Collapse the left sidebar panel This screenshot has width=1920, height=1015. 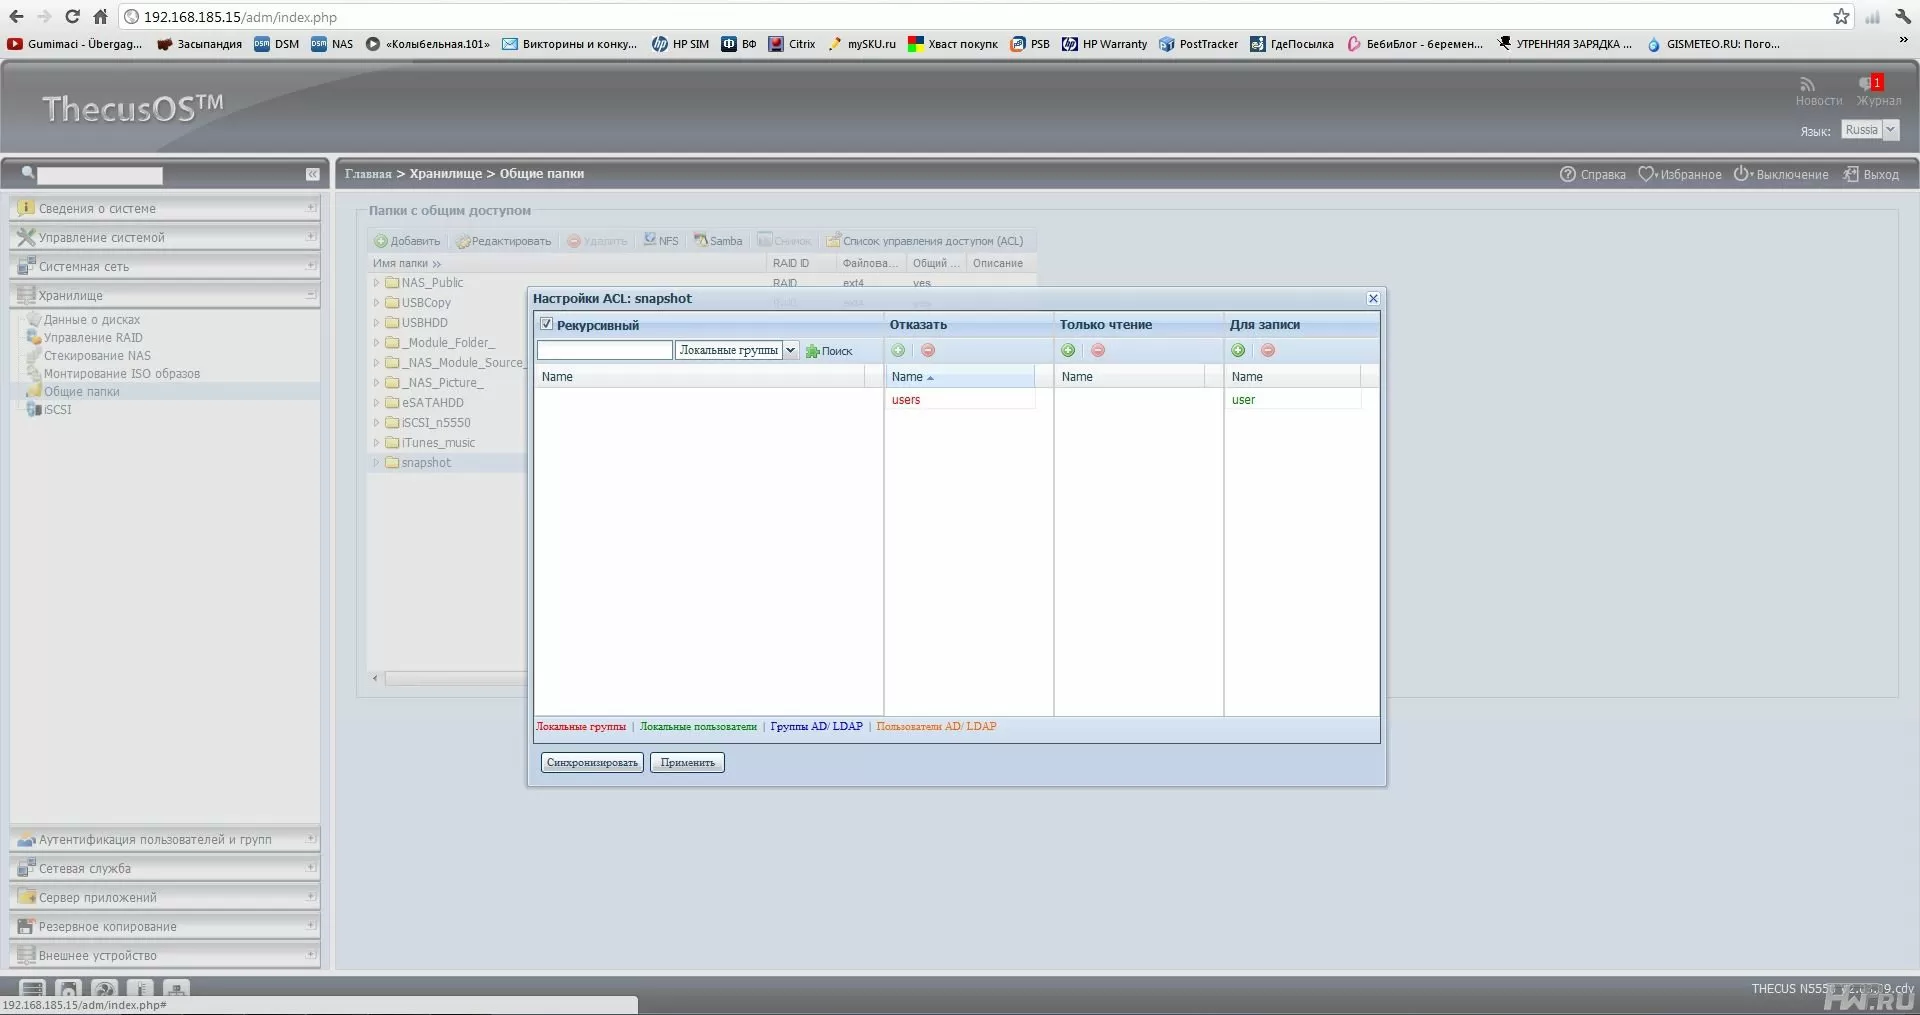[312, 174]
